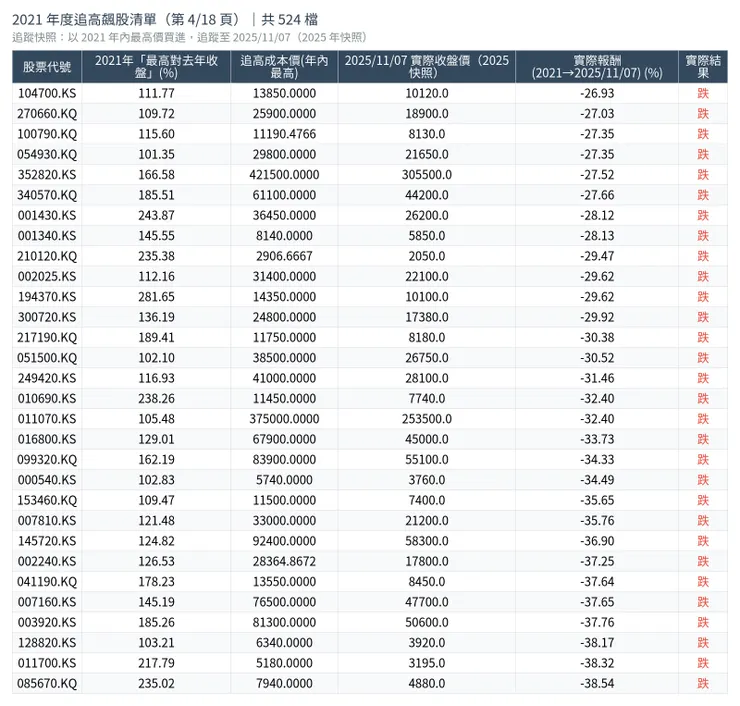Select stock code 128820.KS
Viewport: 740px width, 706px height.
(x=47, y=643)
